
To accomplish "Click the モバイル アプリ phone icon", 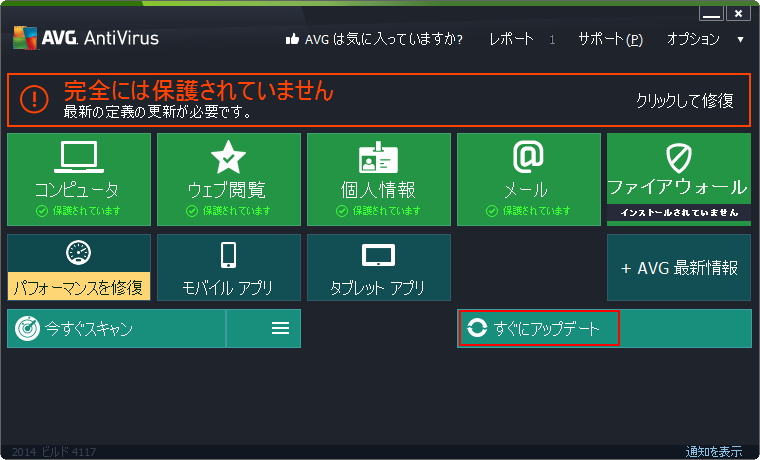I will tap(228, 255).
